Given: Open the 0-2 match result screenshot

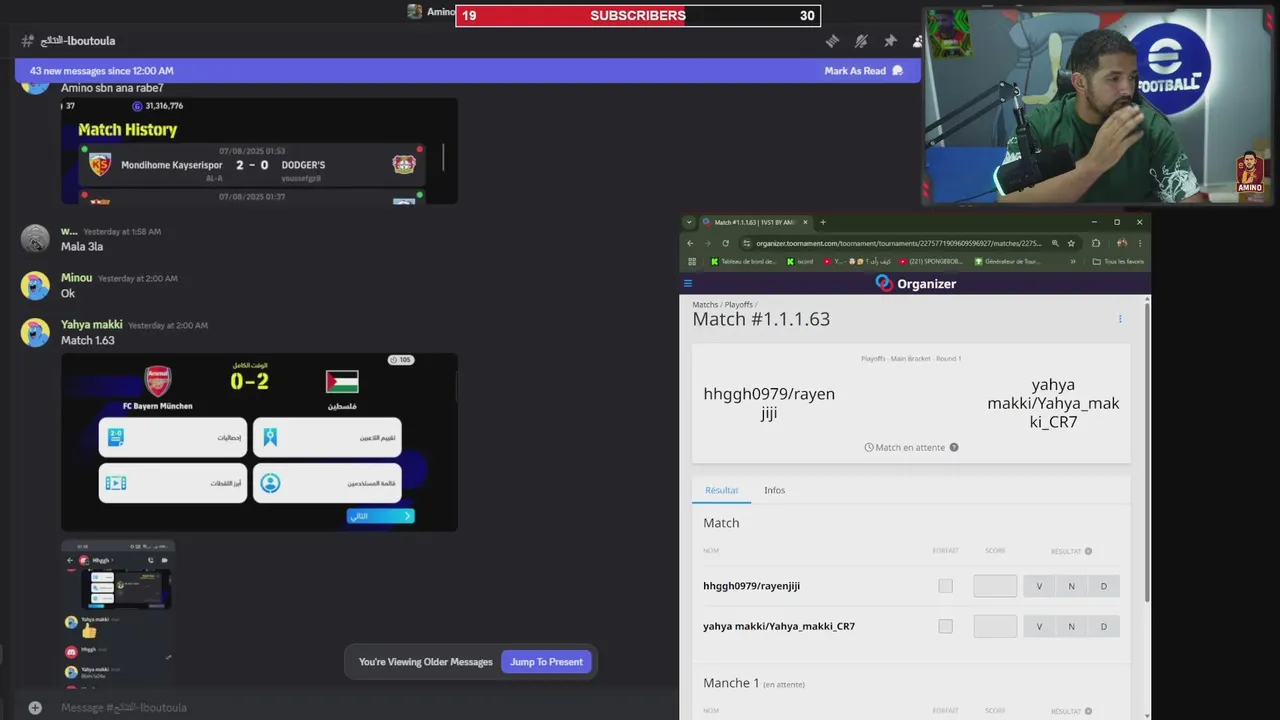Looking at the screenshot, I should click(x=260, y=442).
